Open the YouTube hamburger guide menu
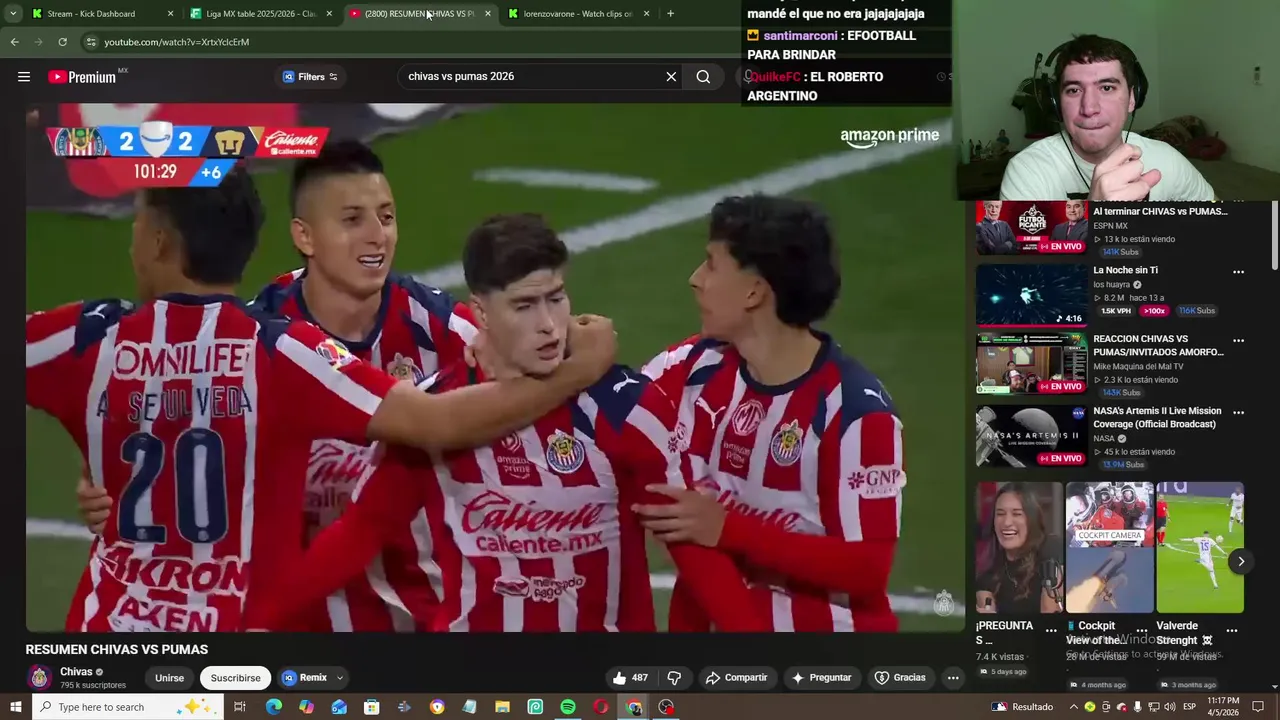 pos(24,77)
